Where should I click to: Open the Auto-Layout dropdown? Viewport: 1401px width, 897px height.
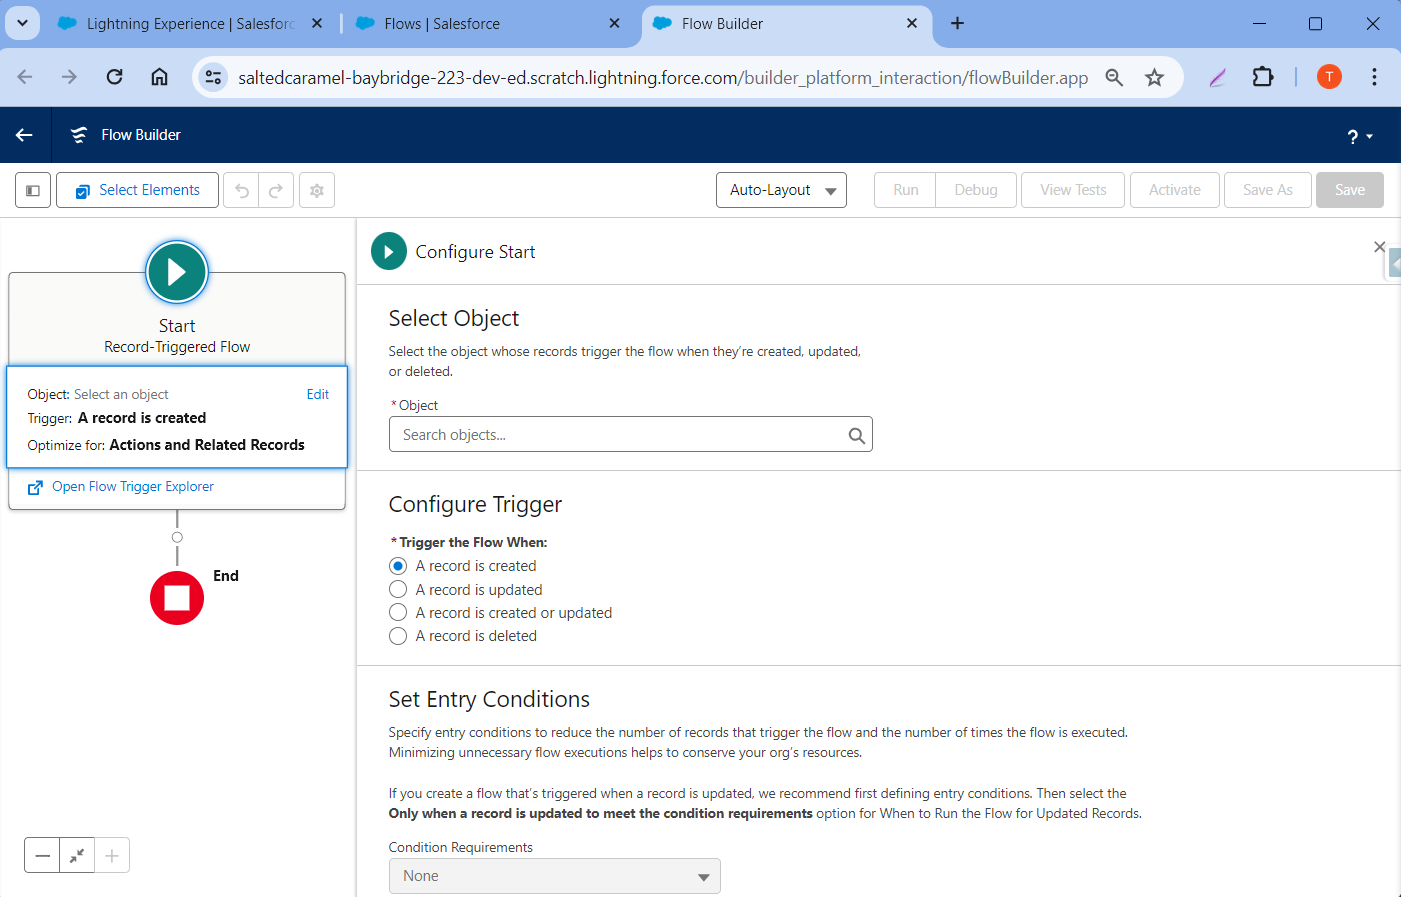coord(781,190)
